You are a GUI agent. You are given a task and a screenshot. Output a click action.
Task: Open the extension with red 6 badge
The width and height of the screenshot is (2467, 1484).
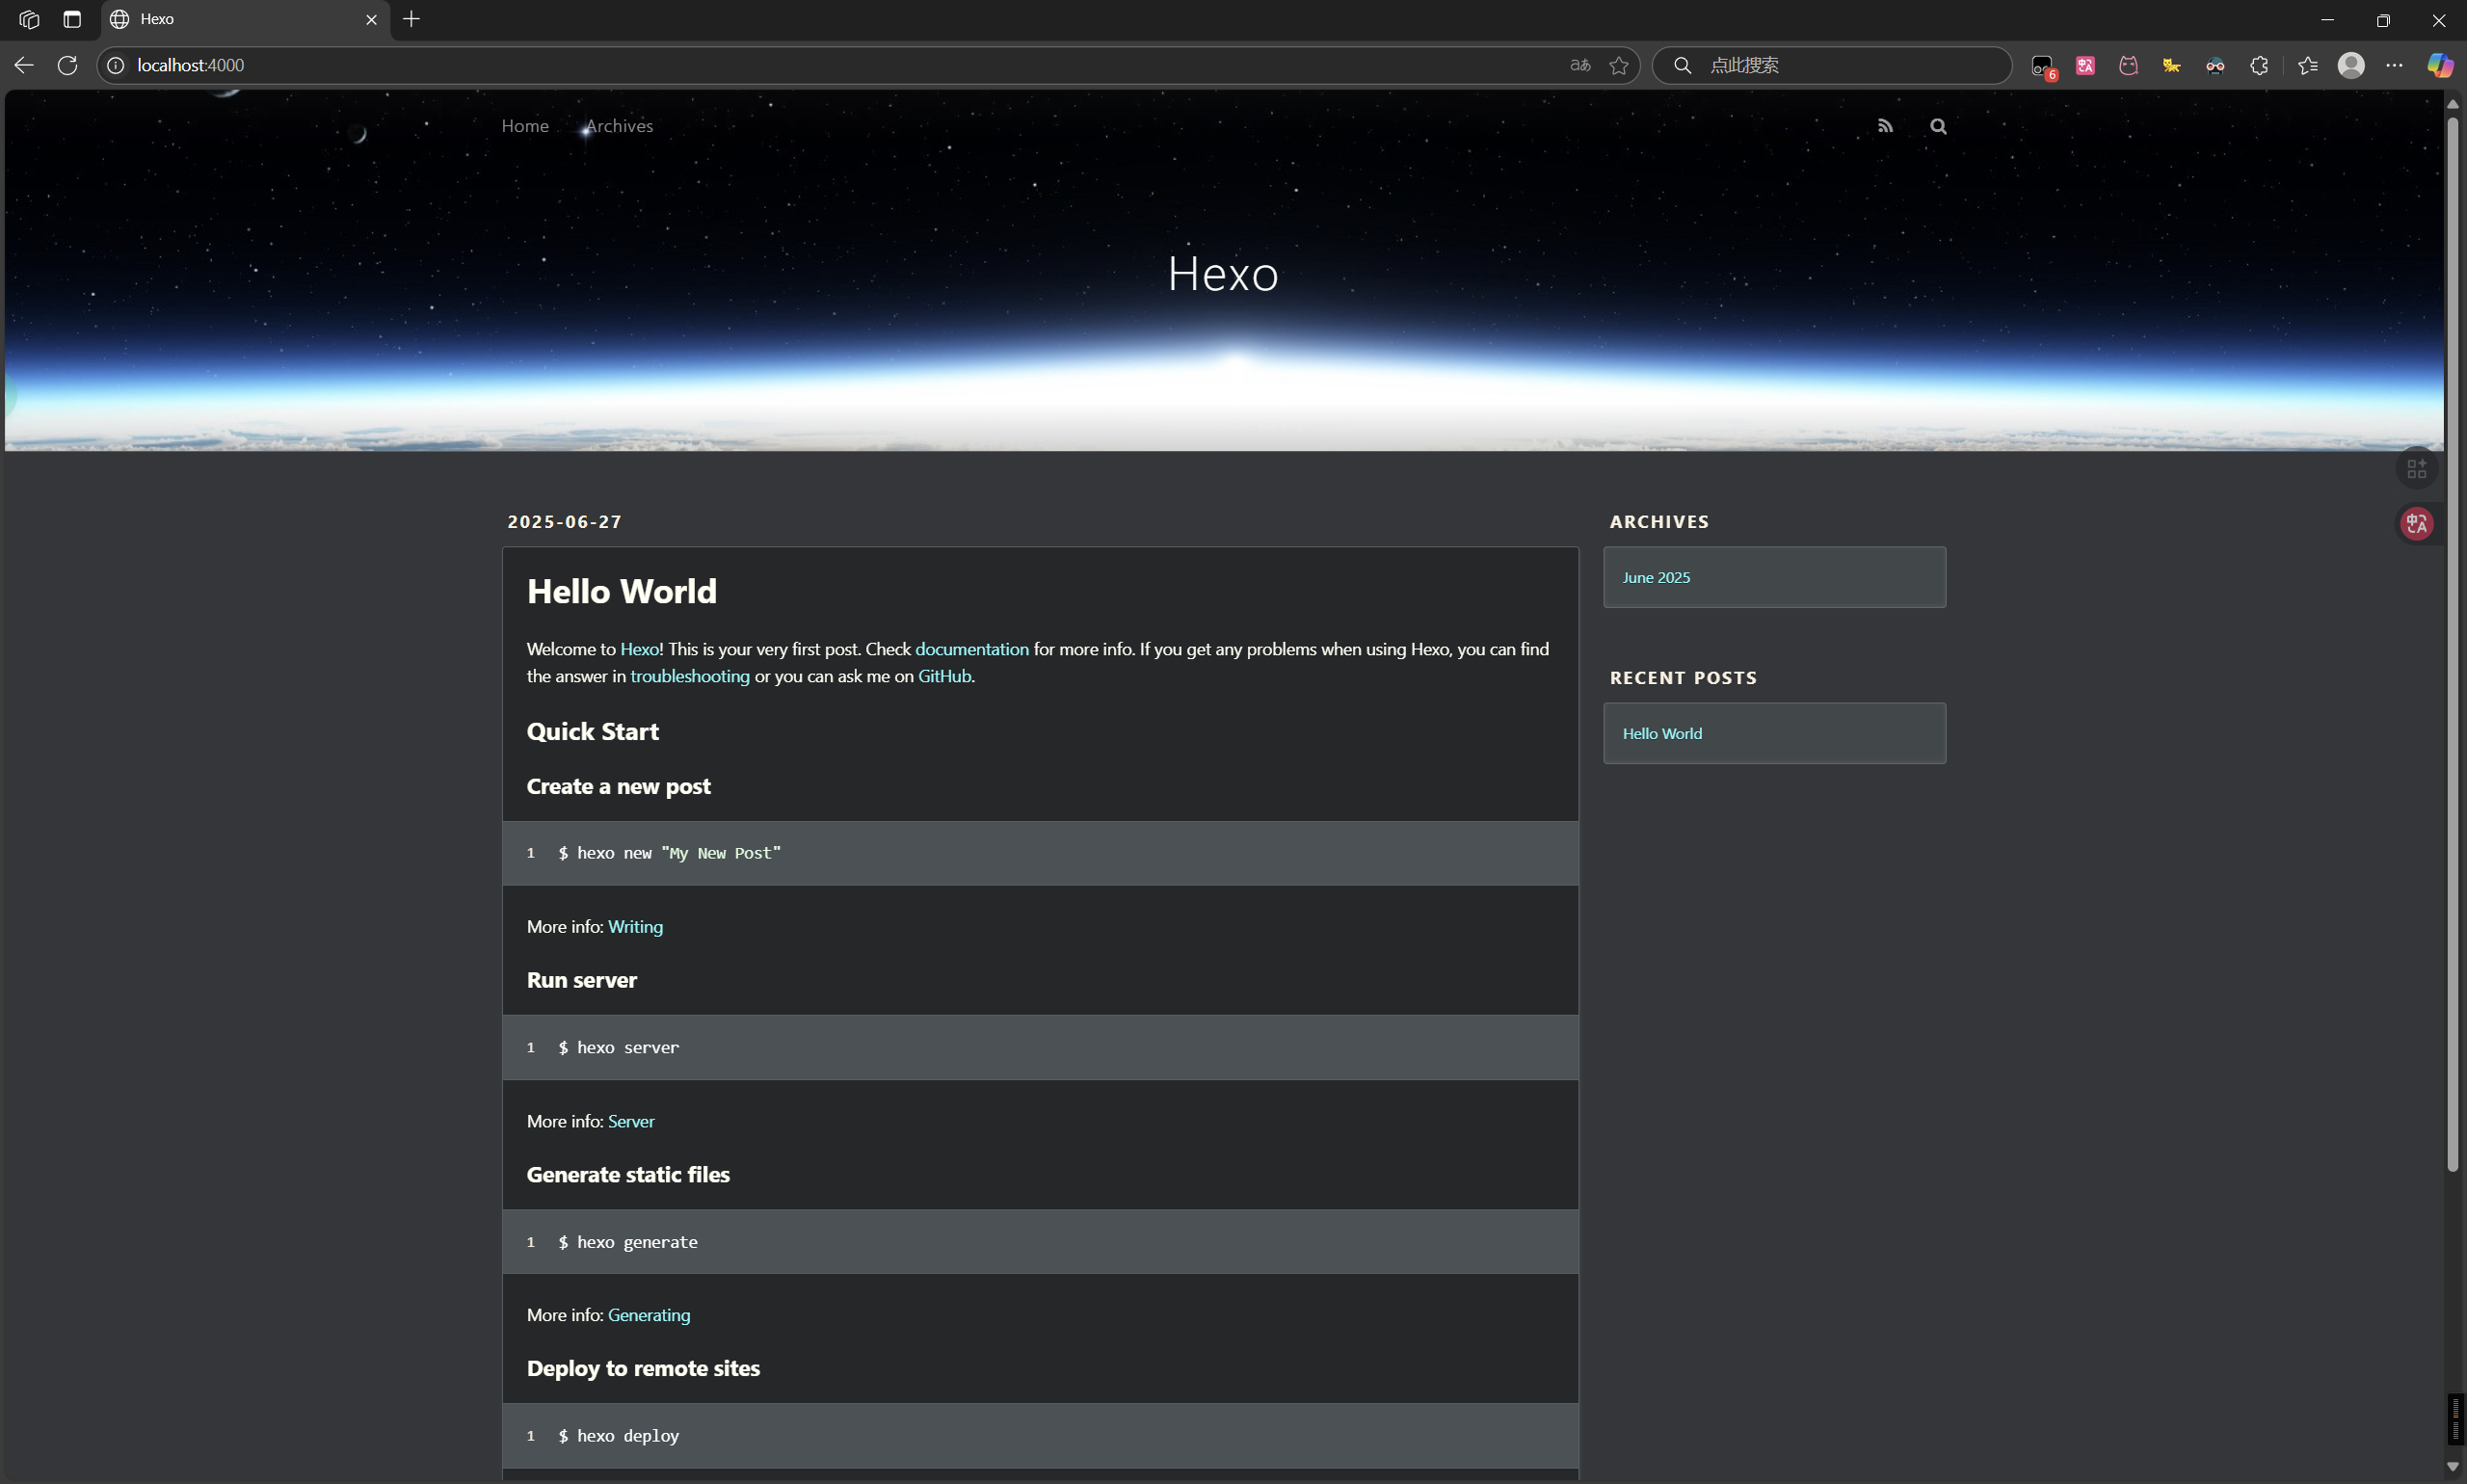(x=2043, y=66)
